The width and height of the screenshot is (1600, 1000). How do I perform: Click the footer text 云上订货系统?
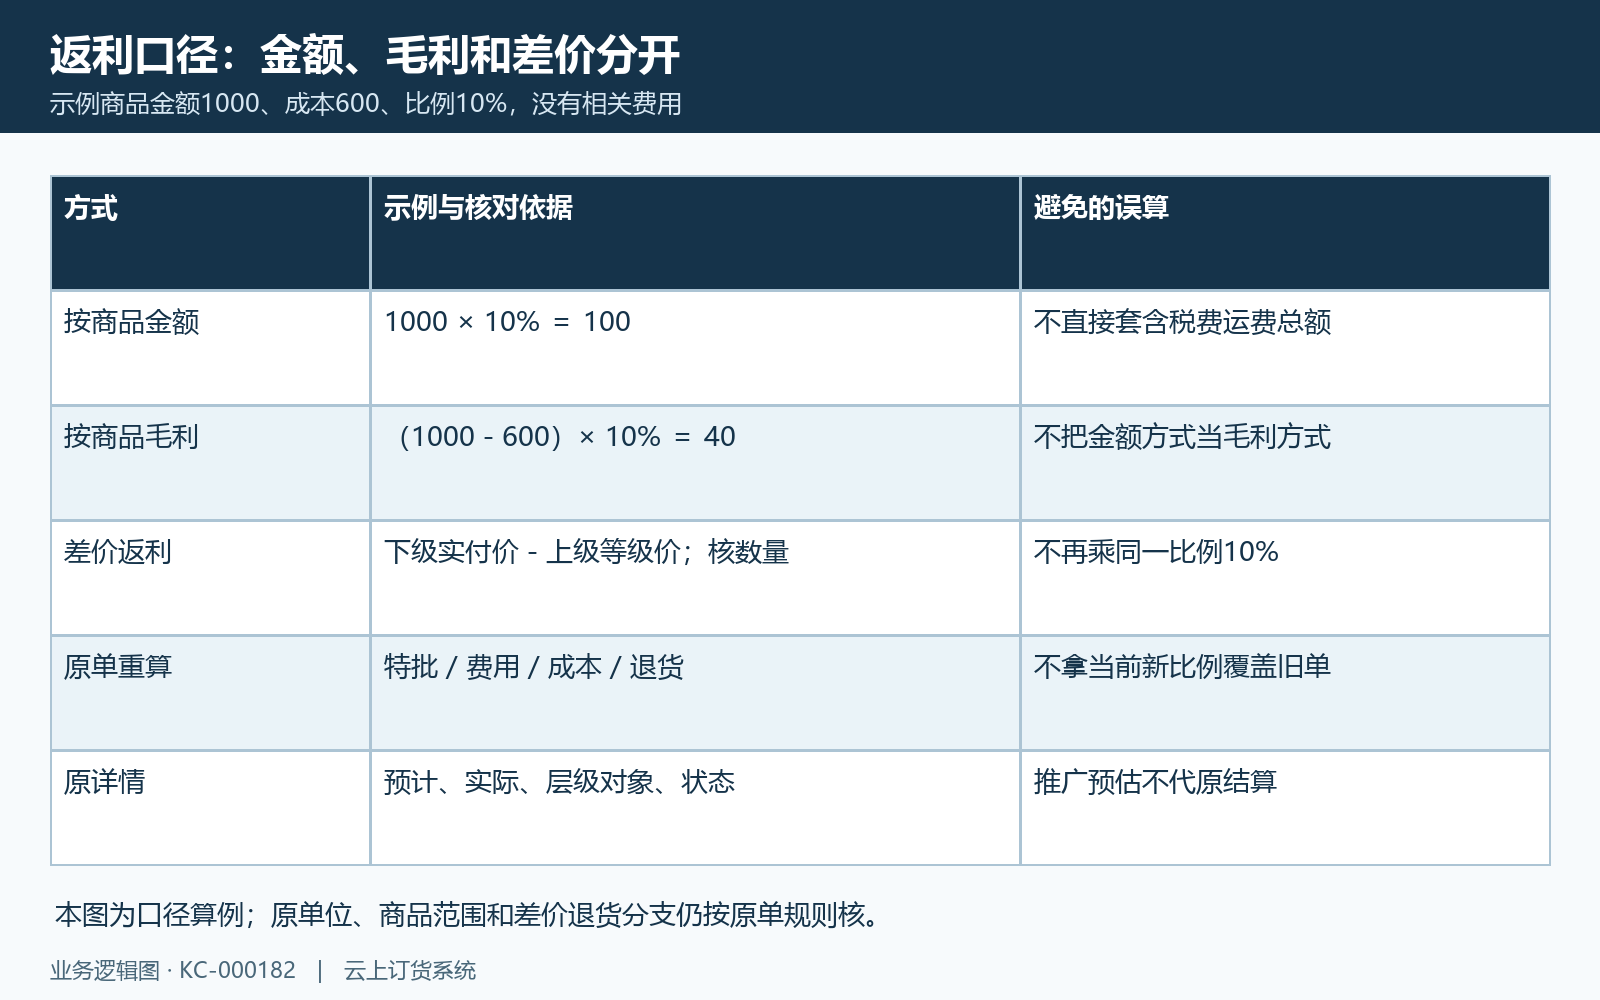pos(410,971)
